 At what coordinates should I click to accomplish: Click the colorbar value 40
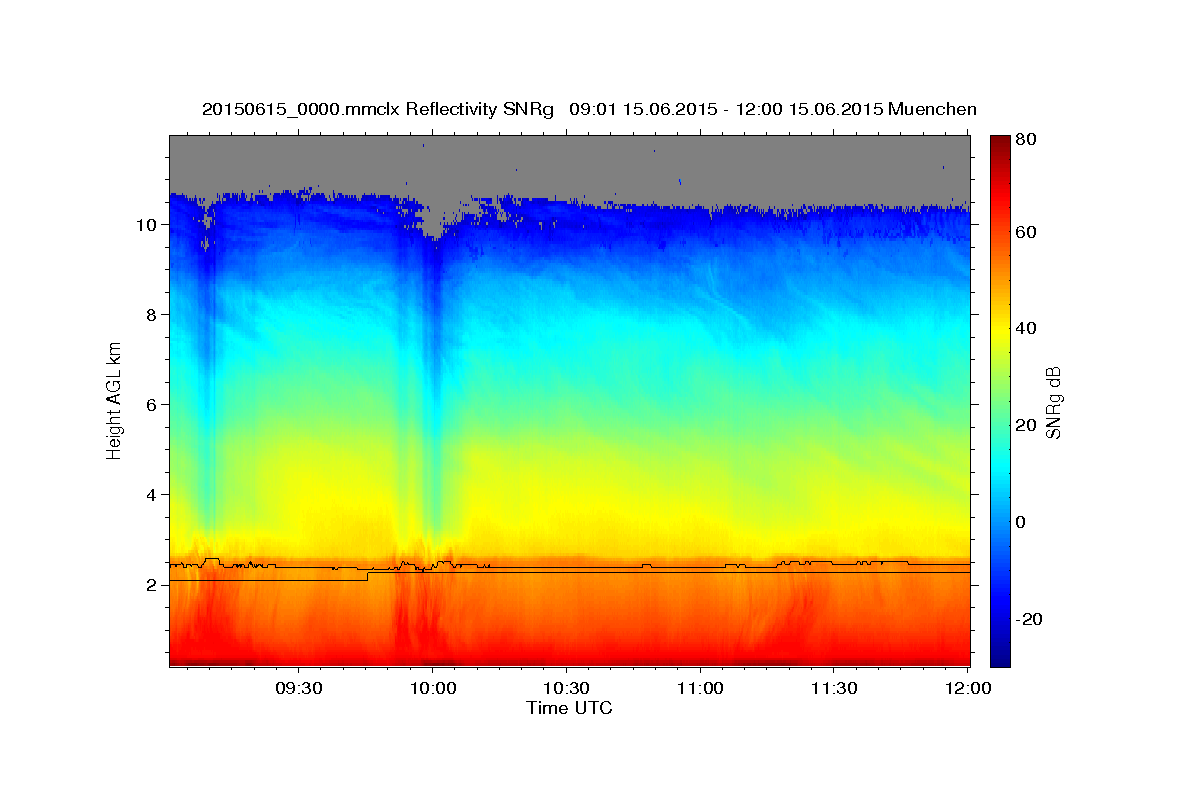(x=1028, y=328)
